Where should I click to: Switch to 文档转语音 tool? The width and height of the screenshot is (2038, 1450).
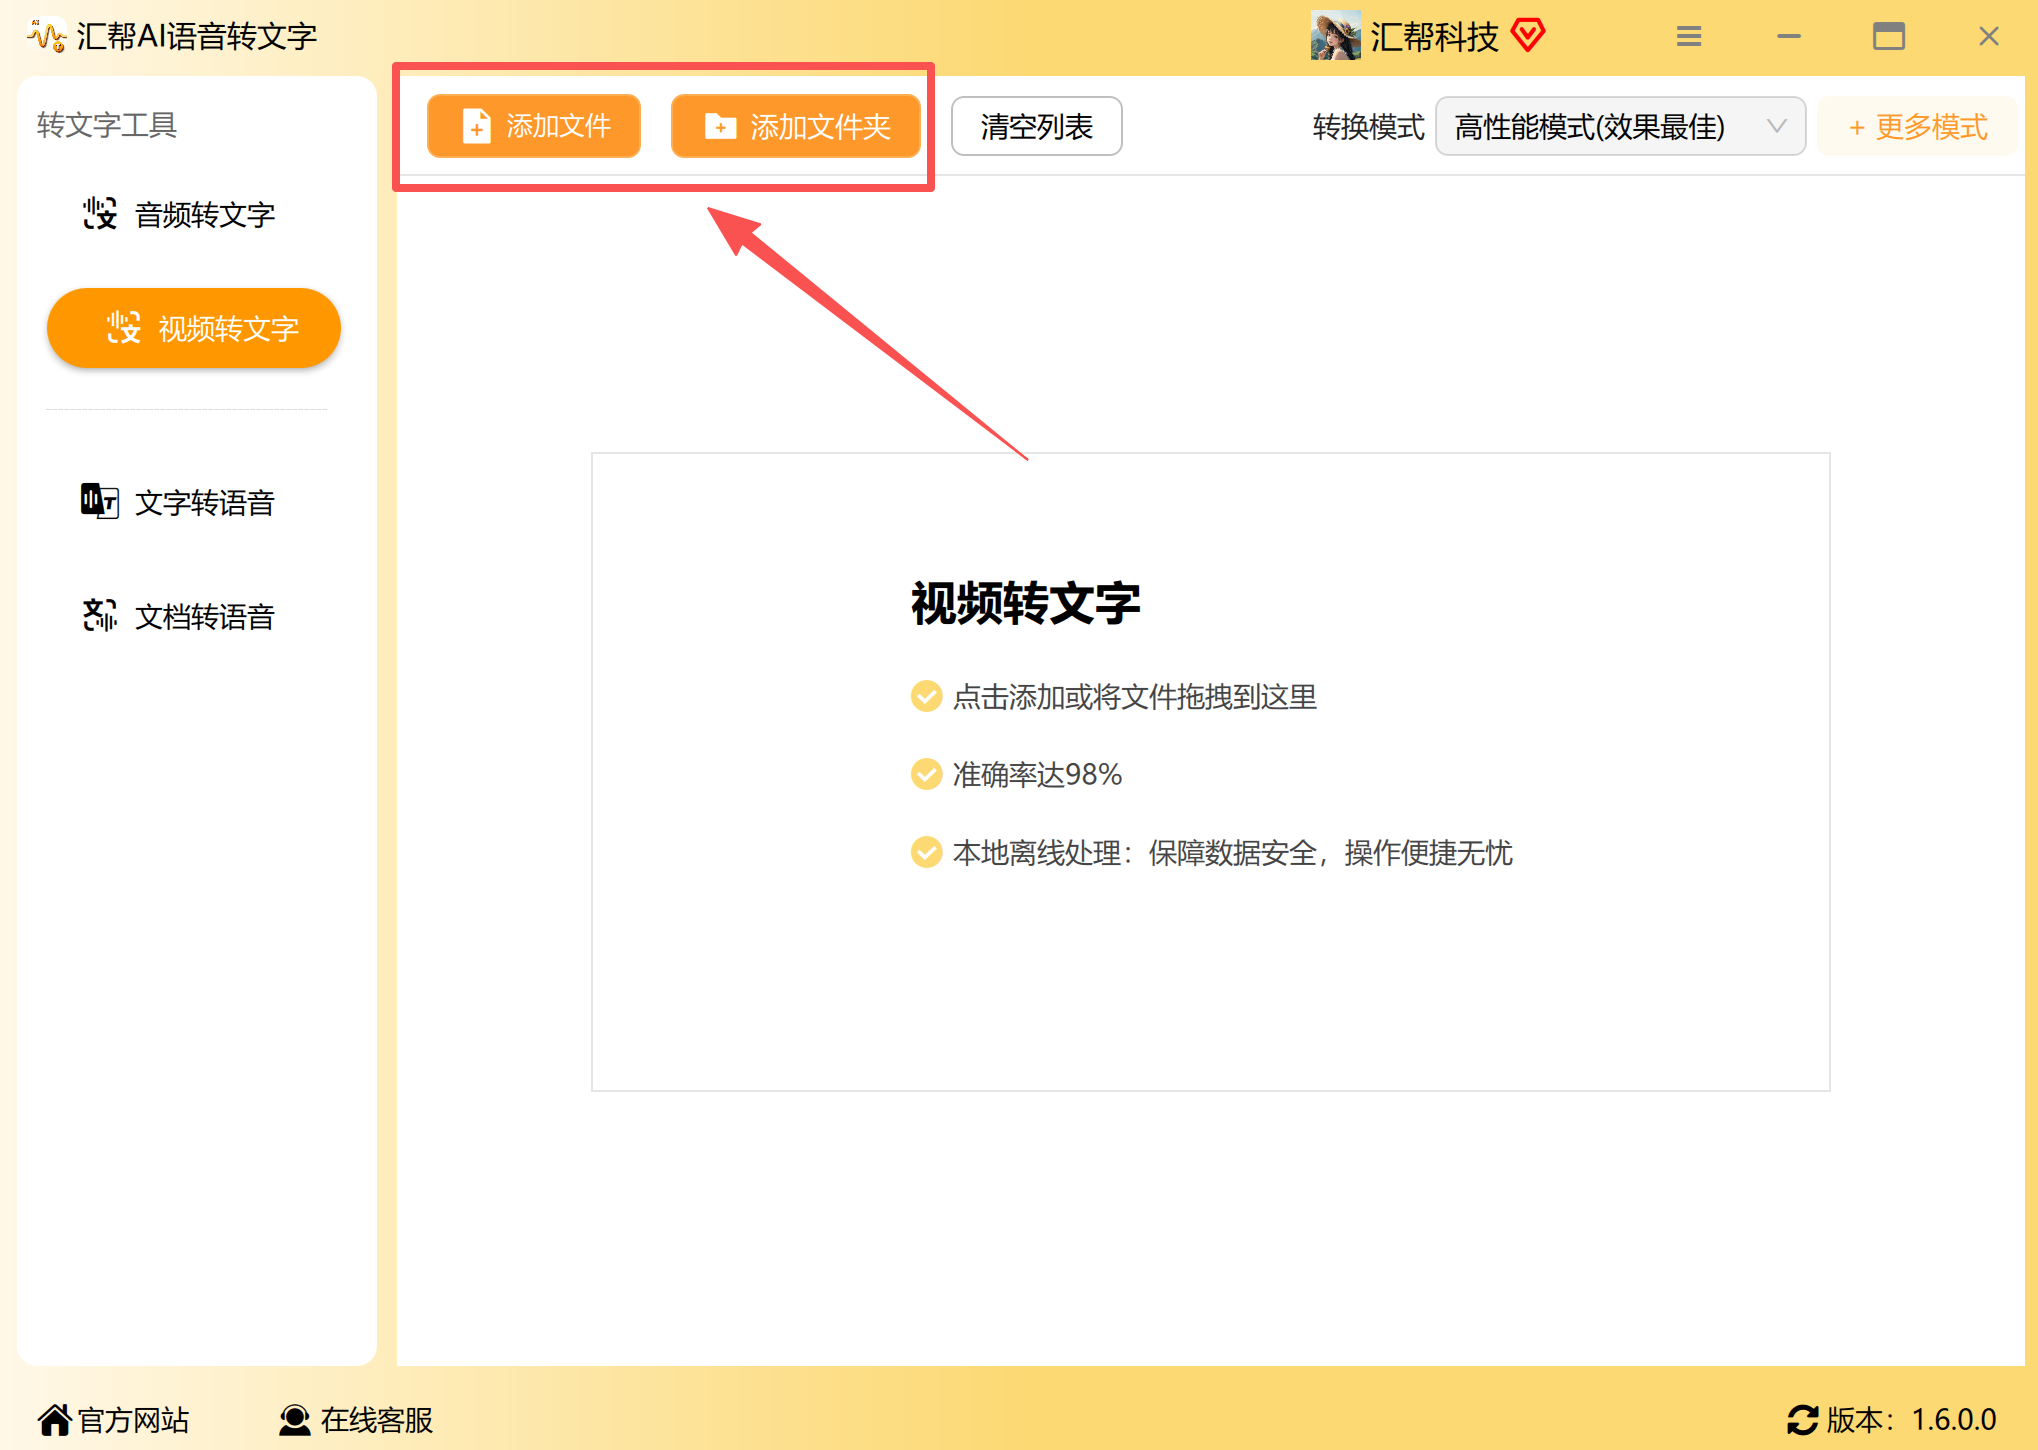[x=179, y=616]
